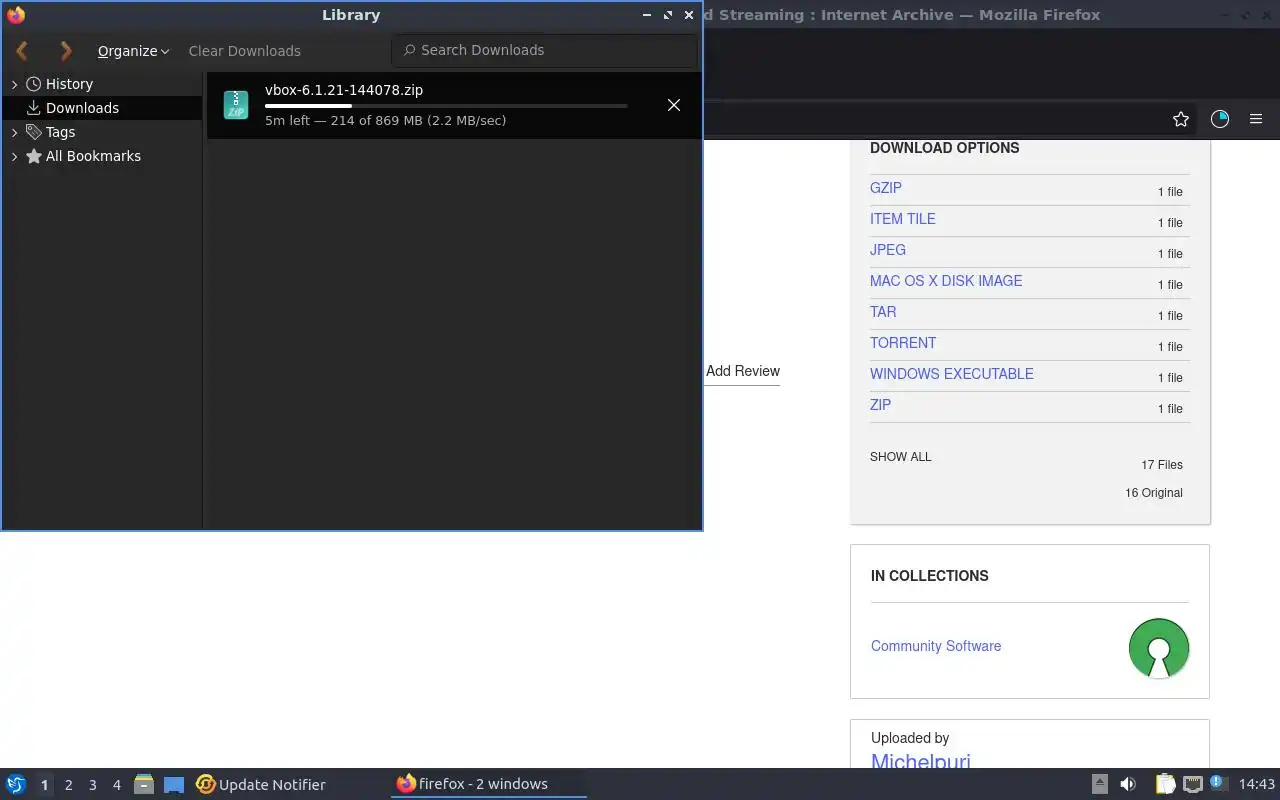This screenshot has height=800, width=1280.
Task: Expand the History tree item
Action: pyautogui.click(x=14, y=85)
